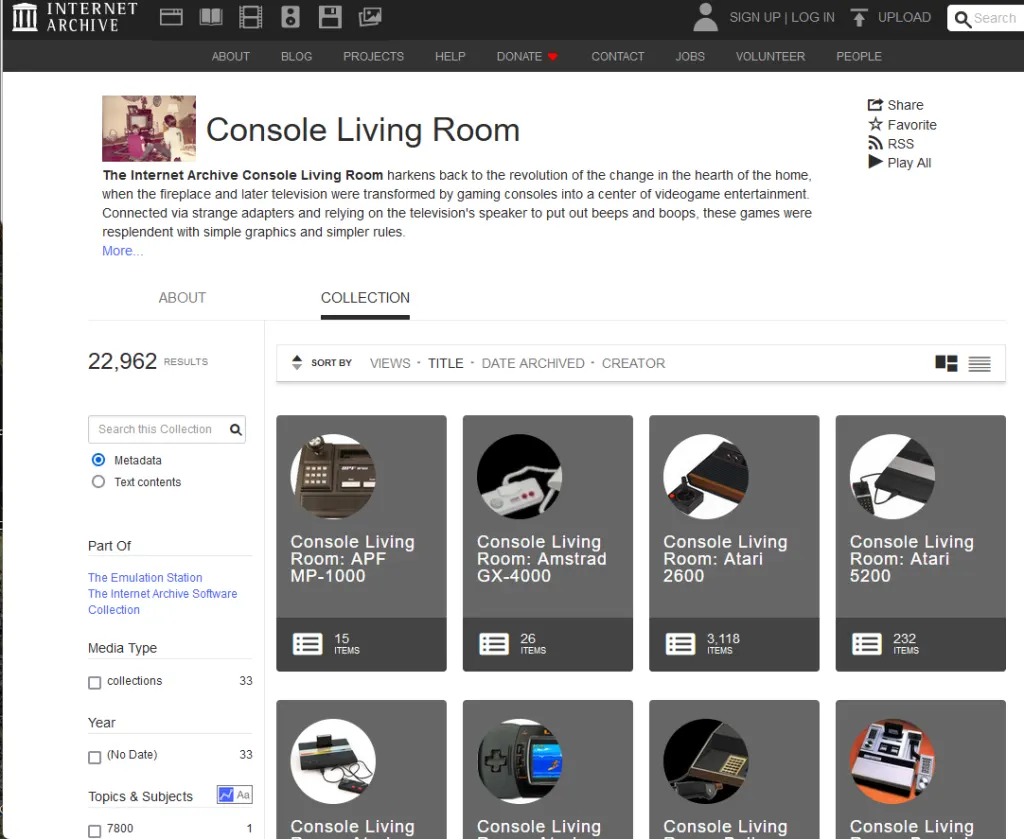
Task: Open the DATE ARCHIVED sort option
Action: click(x=533, y=363)
